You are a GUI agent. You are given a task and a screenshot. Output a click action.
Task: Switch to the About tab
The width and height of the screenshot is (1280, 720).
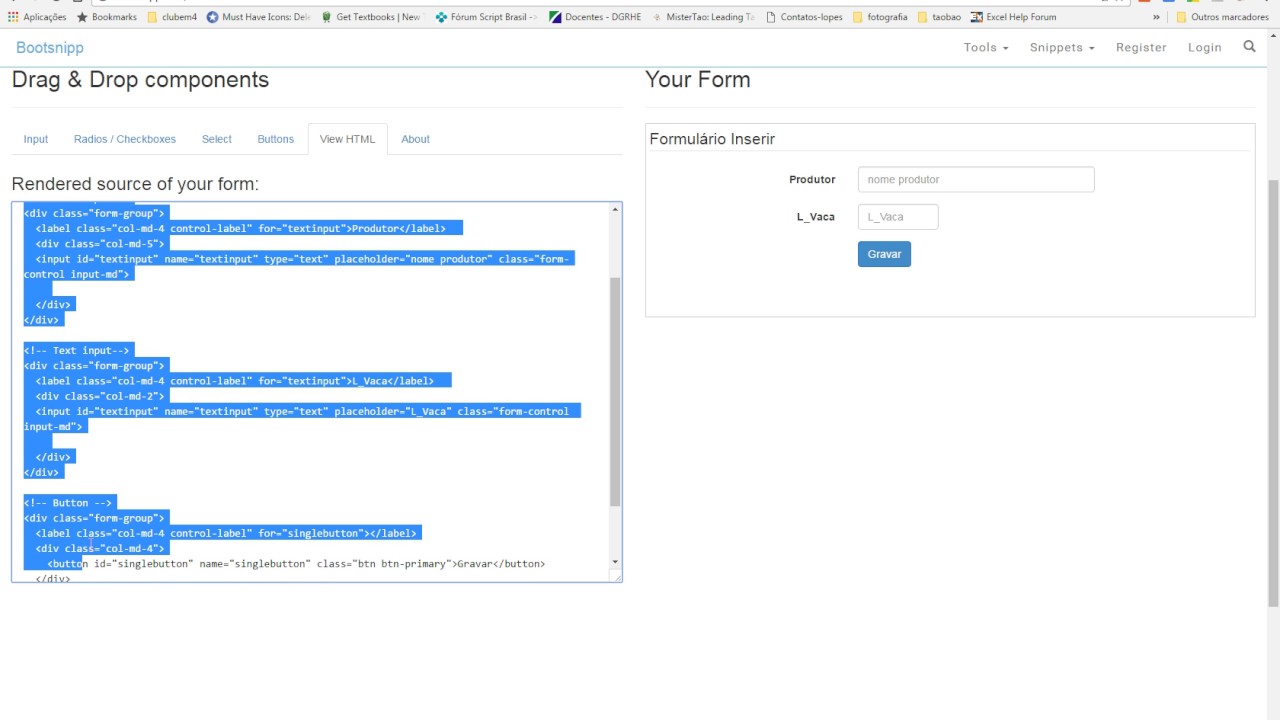416,139
